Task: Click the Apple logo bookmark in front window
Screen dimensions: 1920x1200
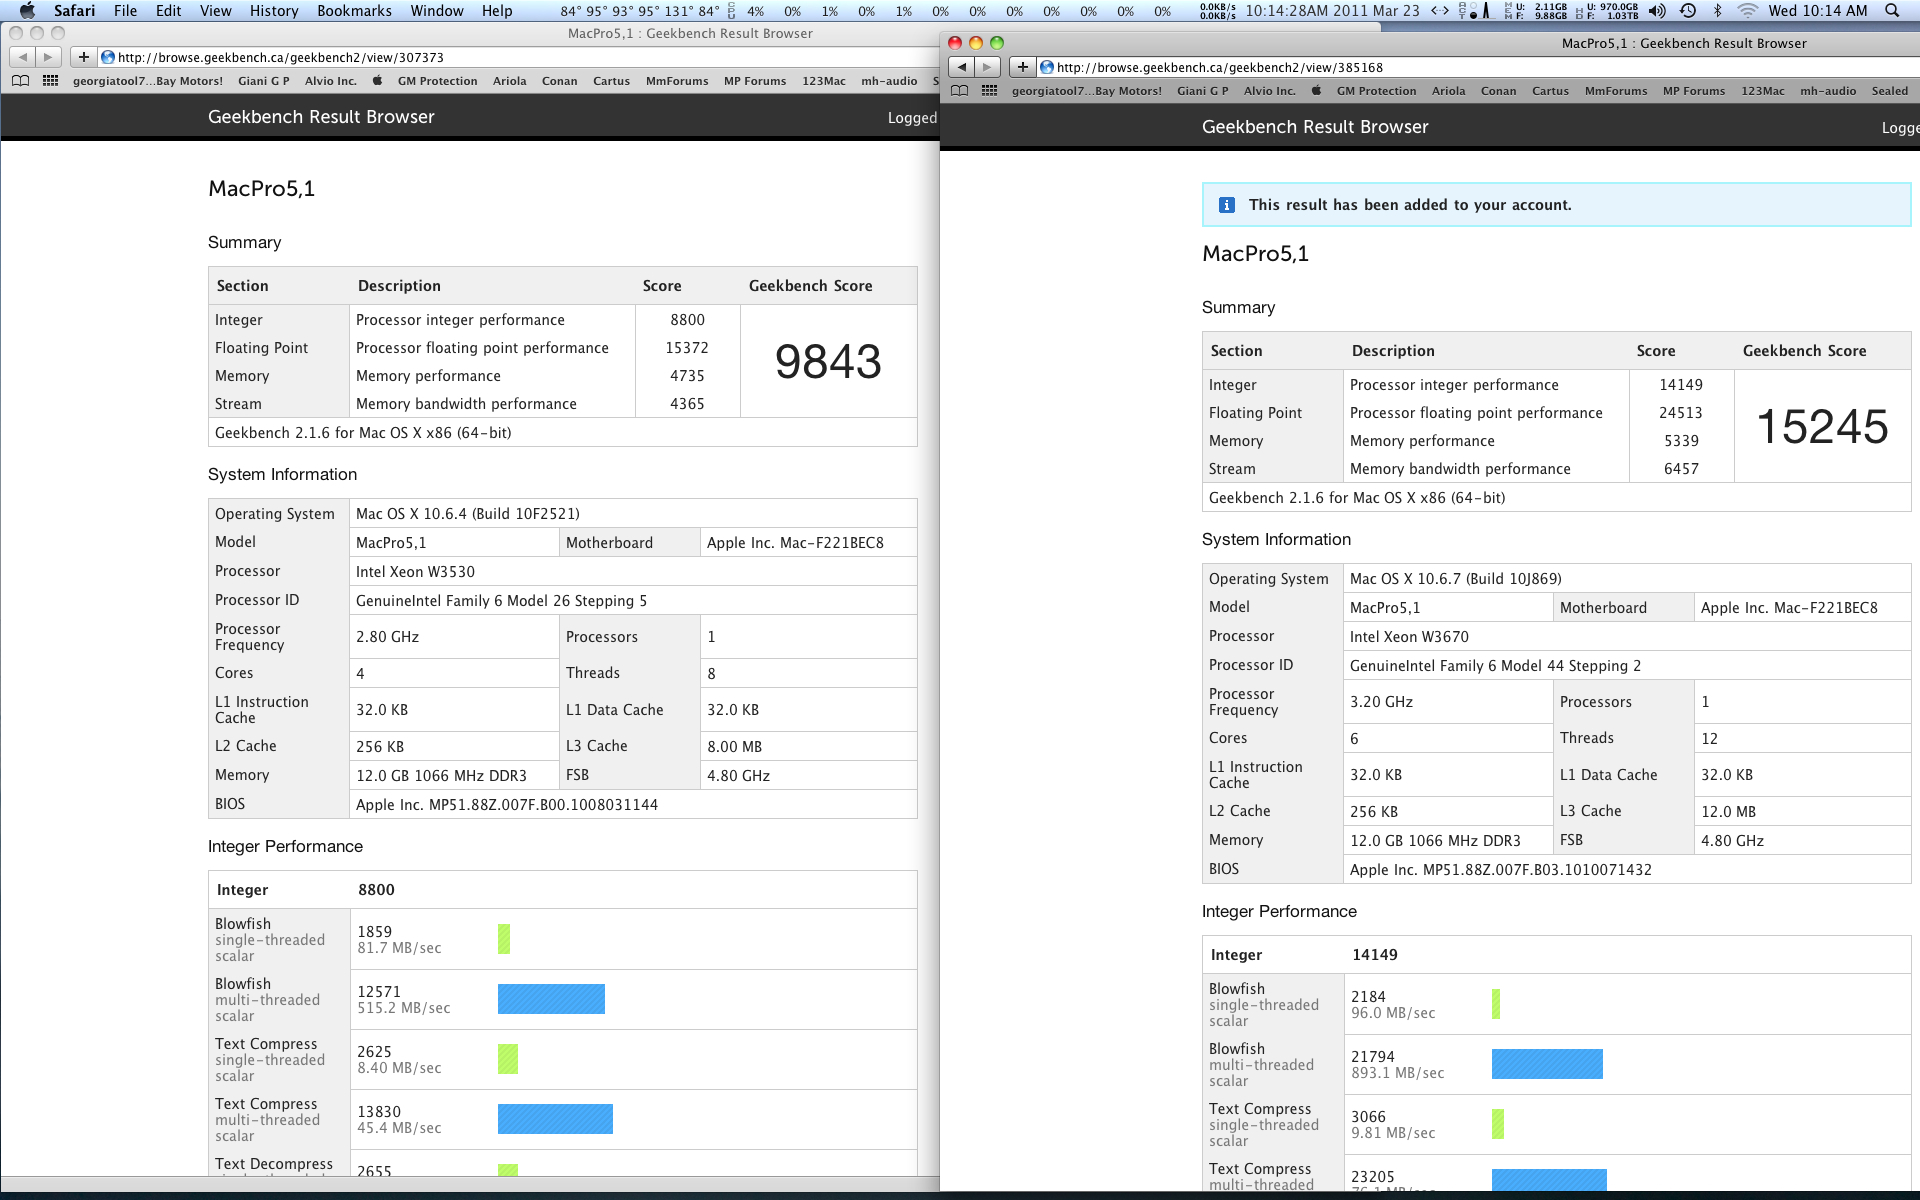Action: 1316,91
